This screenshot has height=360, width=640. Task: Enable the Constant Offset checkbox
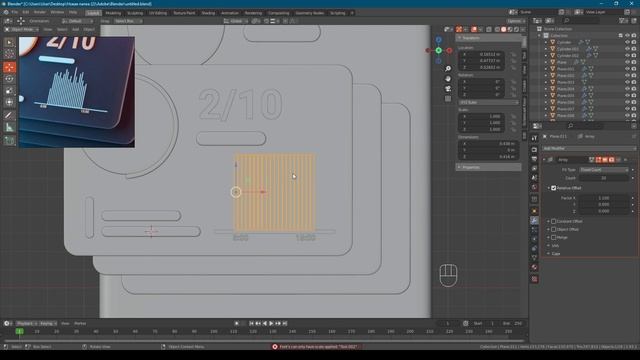coord(554,221)
